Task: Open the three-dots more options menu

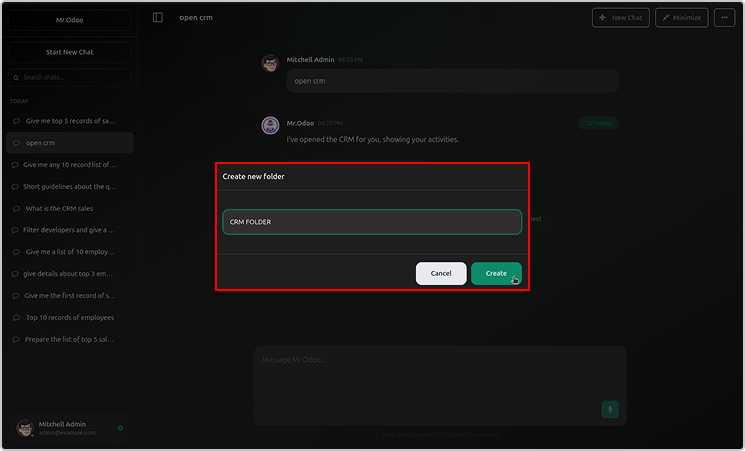Action: point(724,18)
